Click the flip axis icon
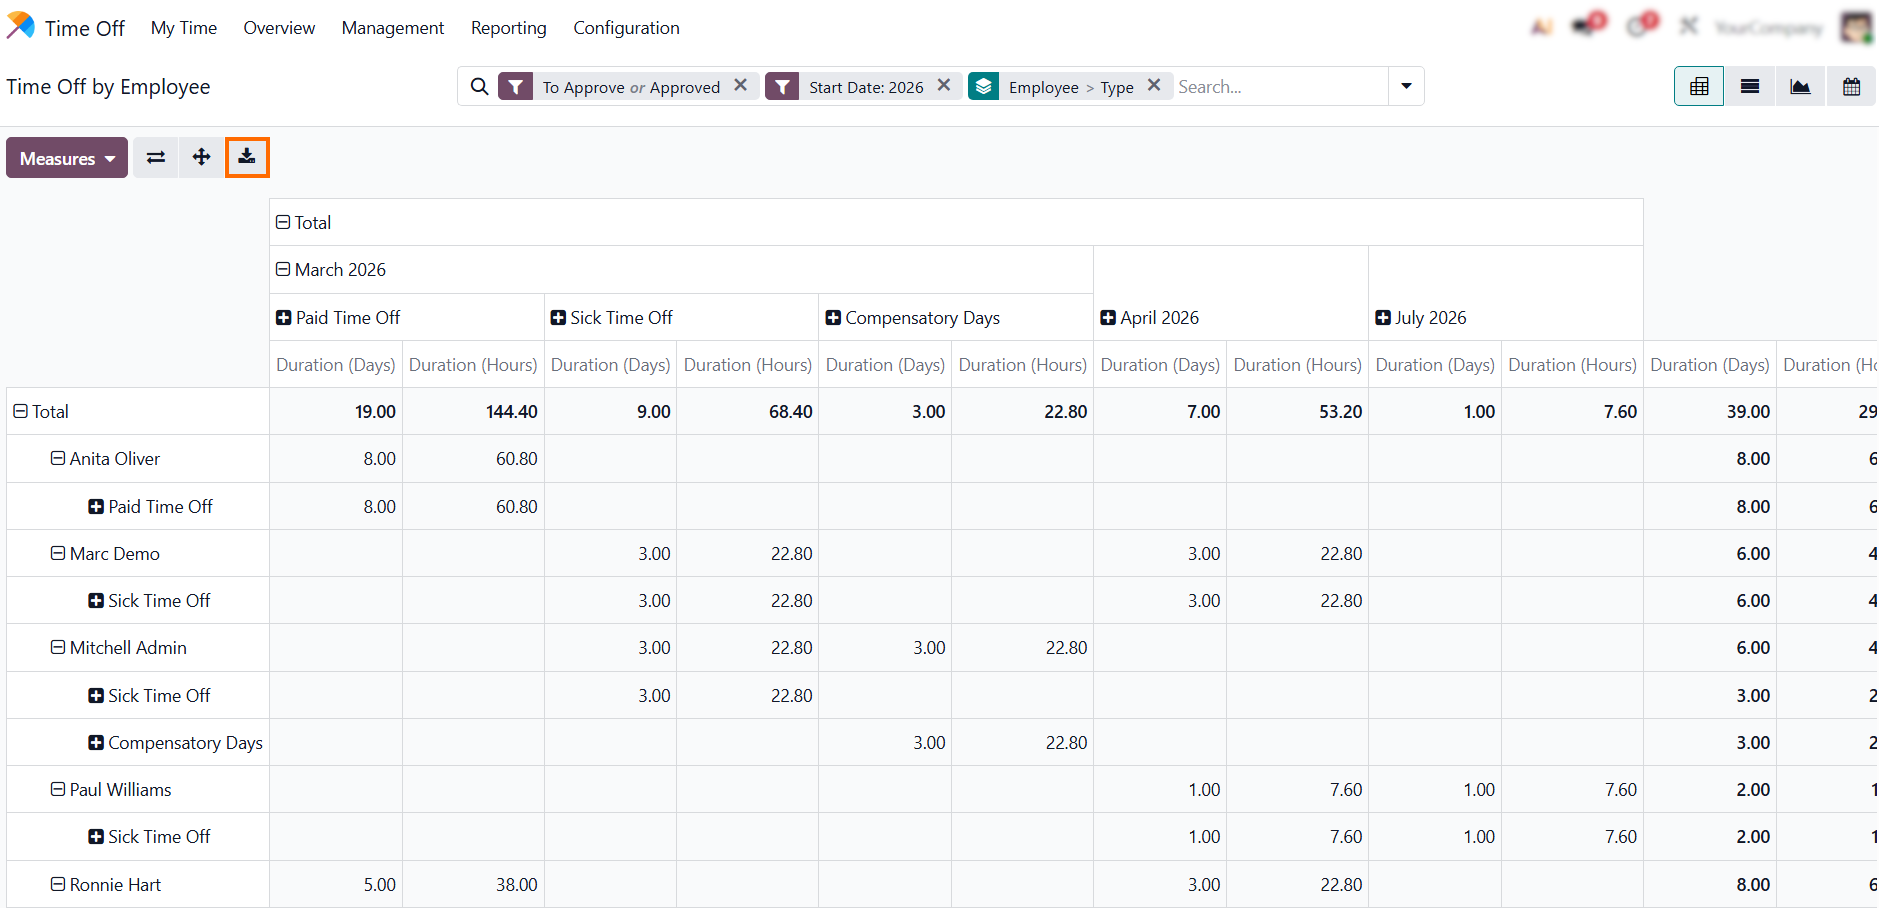The height and width of the screenshot is (908, 1879). [x=156, y=157]
